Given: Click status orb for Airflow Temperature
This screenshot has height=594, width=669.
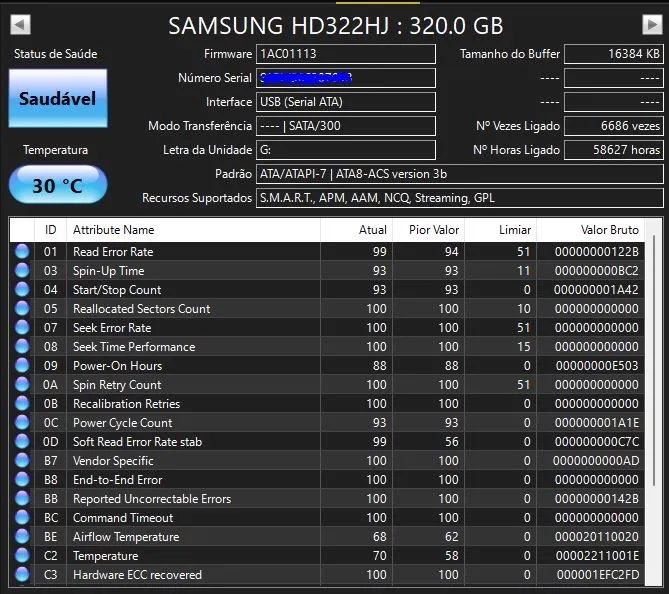Looking at the screenshot, I should click(x=22, y=536).
